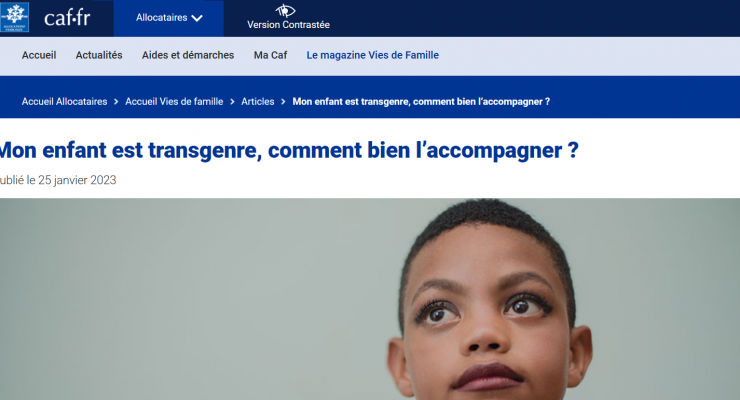Click the breadcrumb arrow before Articles
740x400 pixels.
coord(232,102)
